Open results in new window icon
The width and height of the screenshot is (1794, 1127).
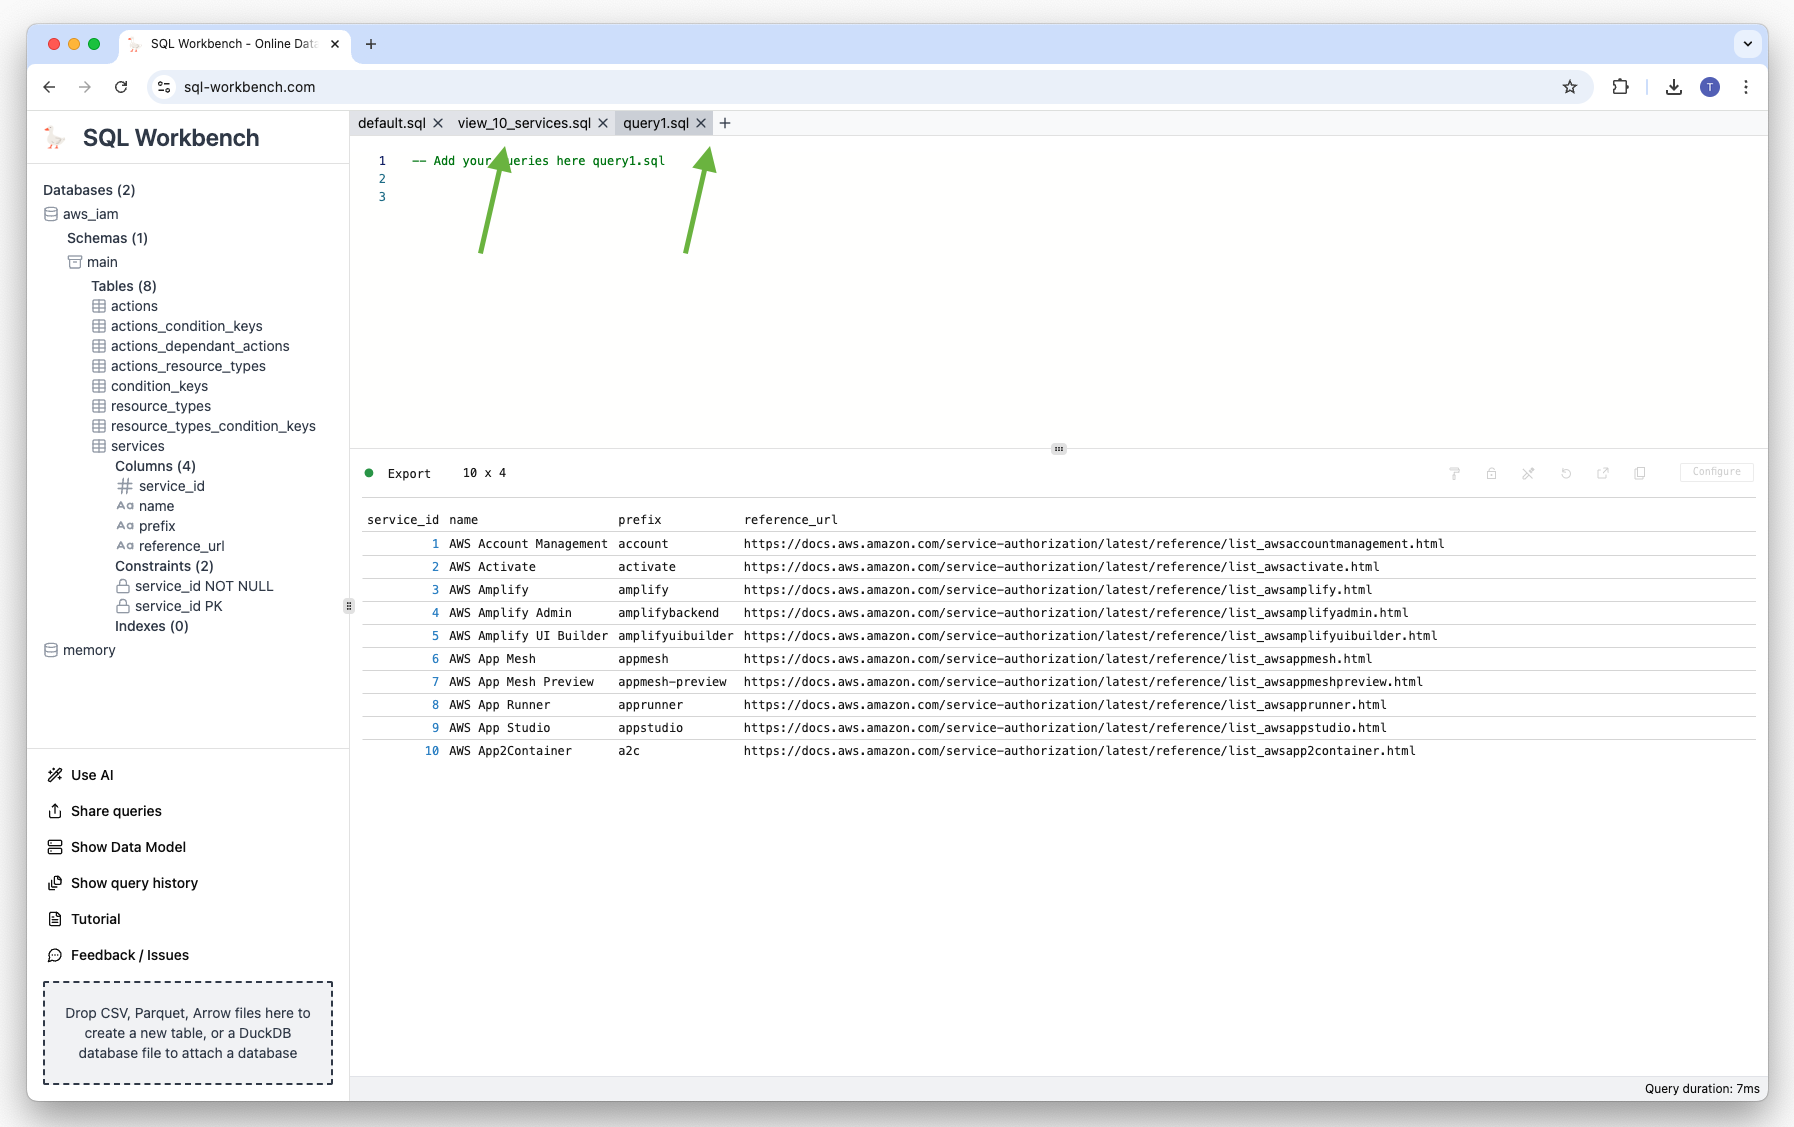pos(1603,473)
